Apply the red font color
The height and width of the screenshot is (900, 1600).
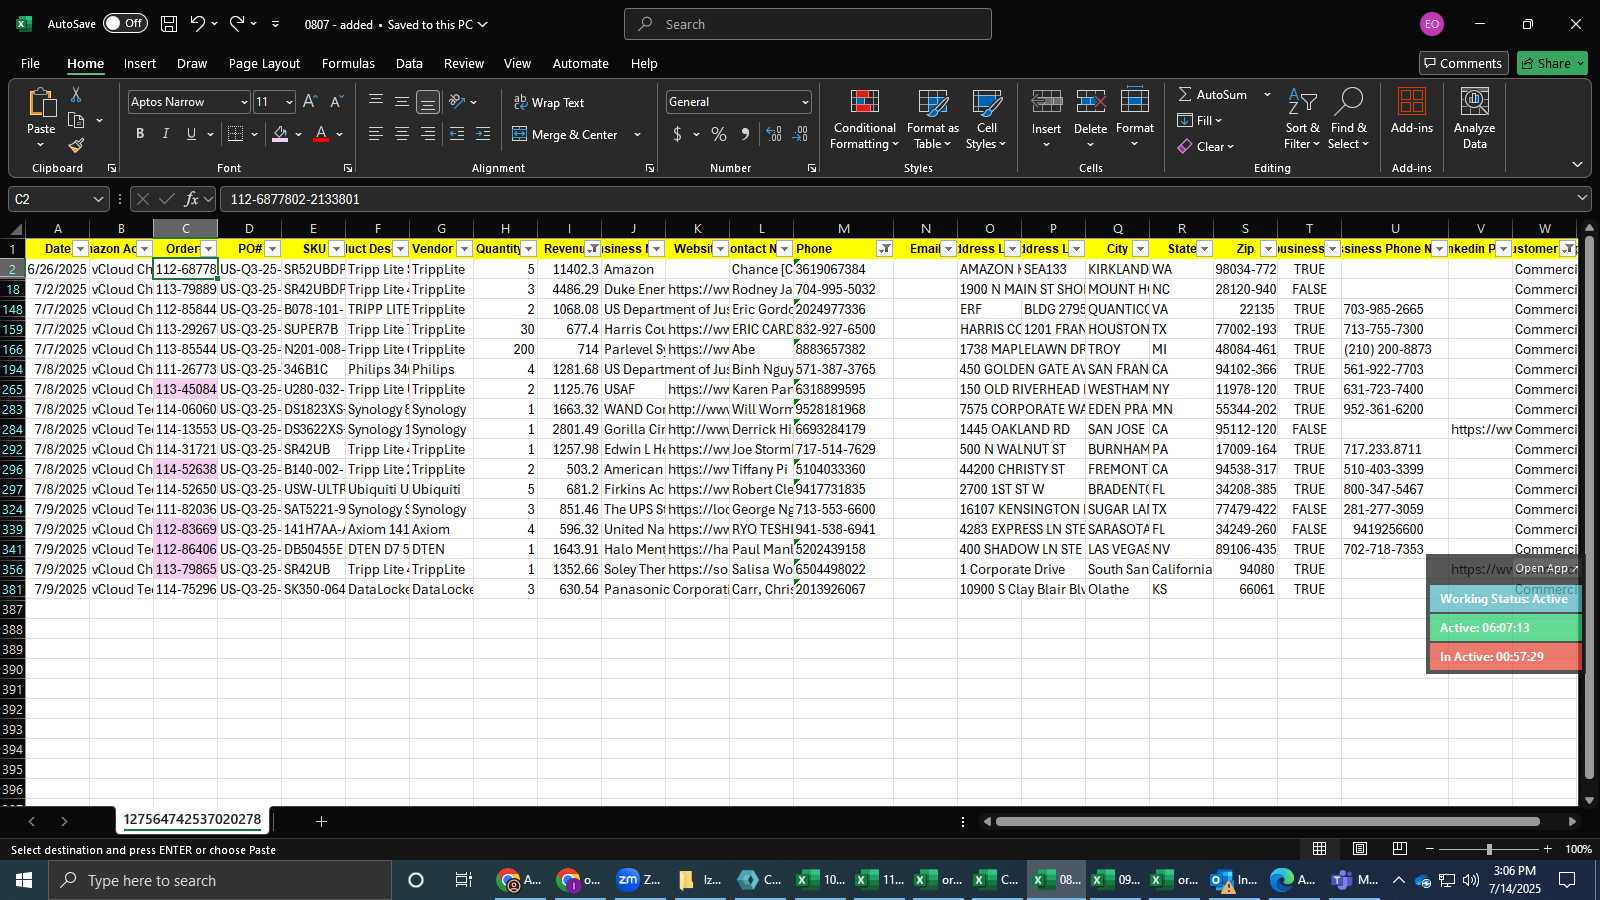click(321, 134)
